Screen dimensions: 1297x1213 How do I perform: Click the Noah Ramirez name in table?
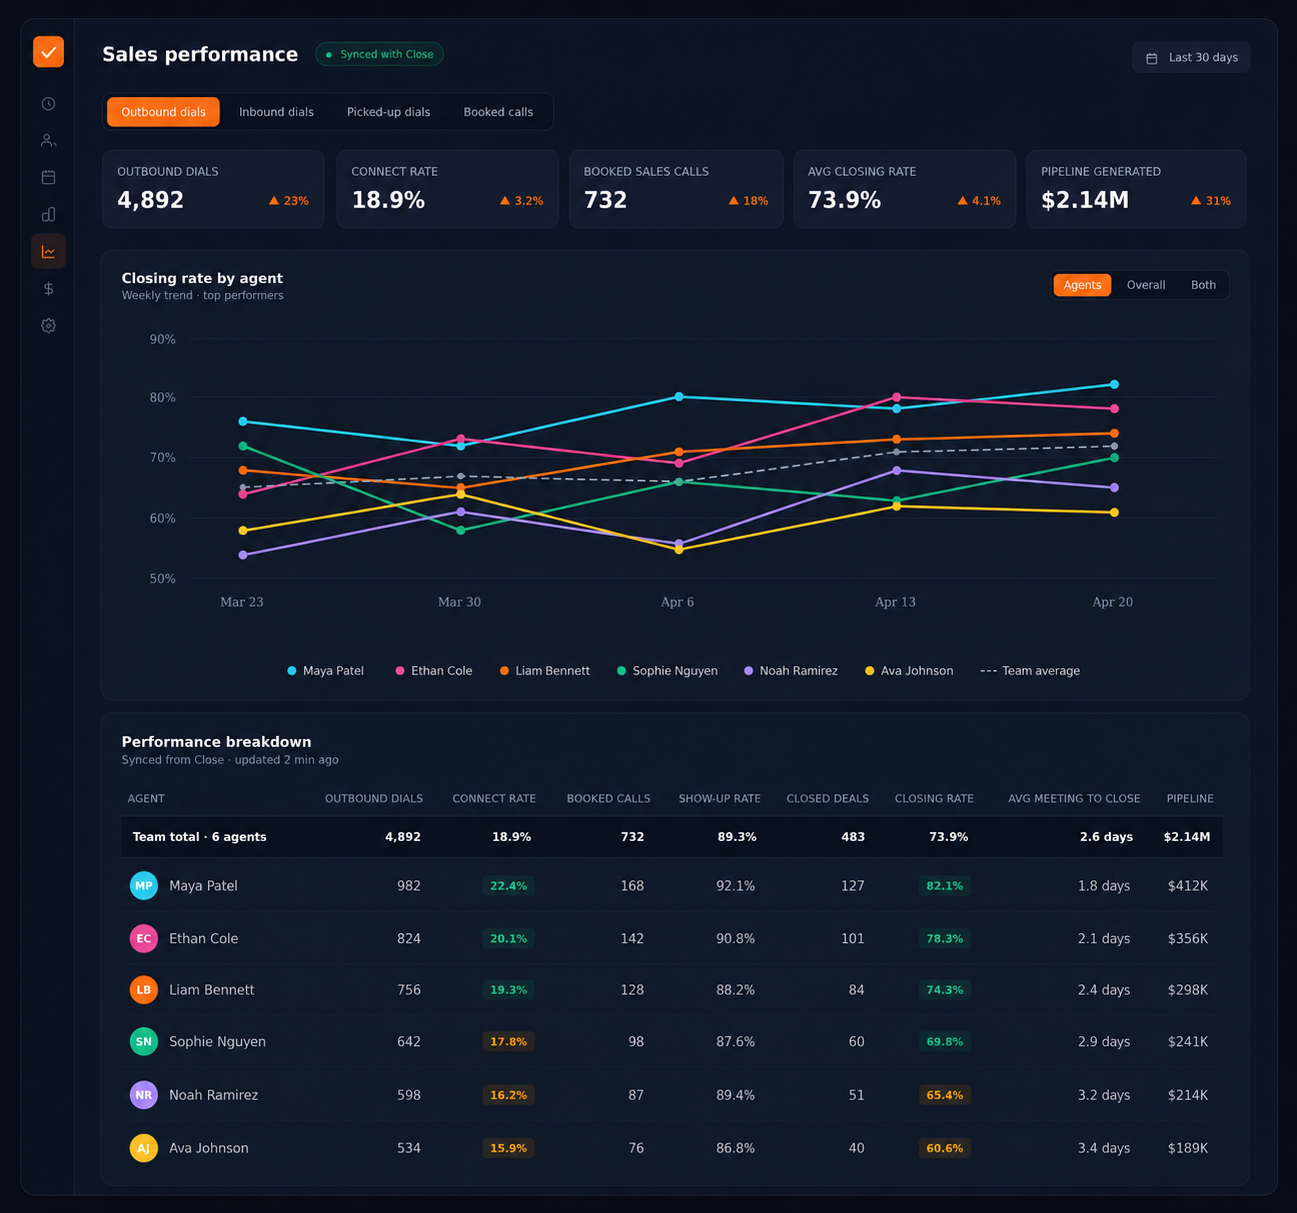tap(213, 1095)
